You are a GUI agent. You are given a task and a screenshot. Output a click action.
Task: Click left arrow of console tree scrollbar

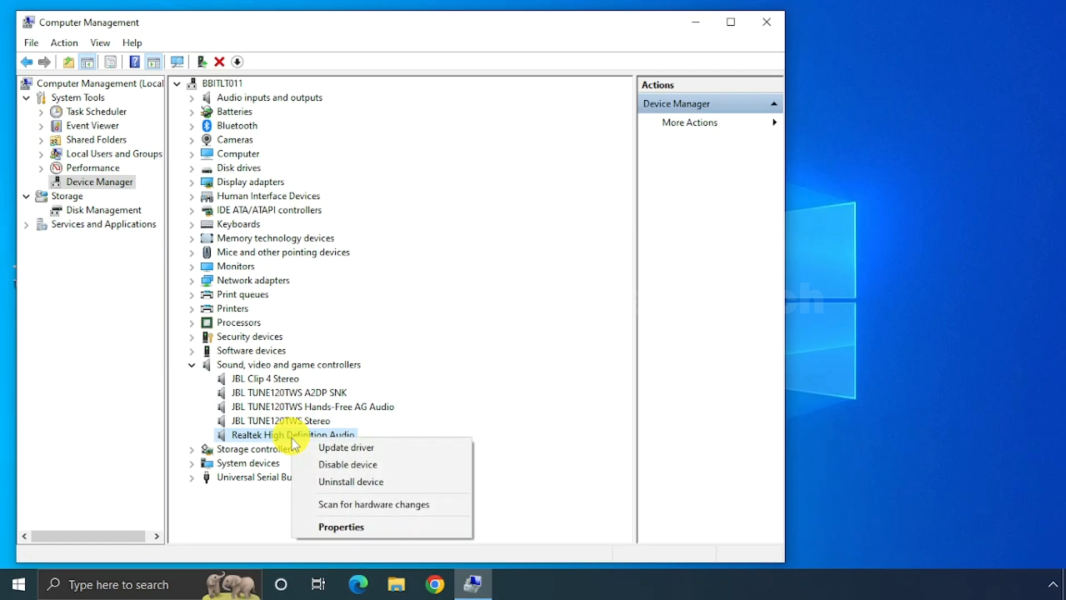pyautogui.click(x=24, y=536)
